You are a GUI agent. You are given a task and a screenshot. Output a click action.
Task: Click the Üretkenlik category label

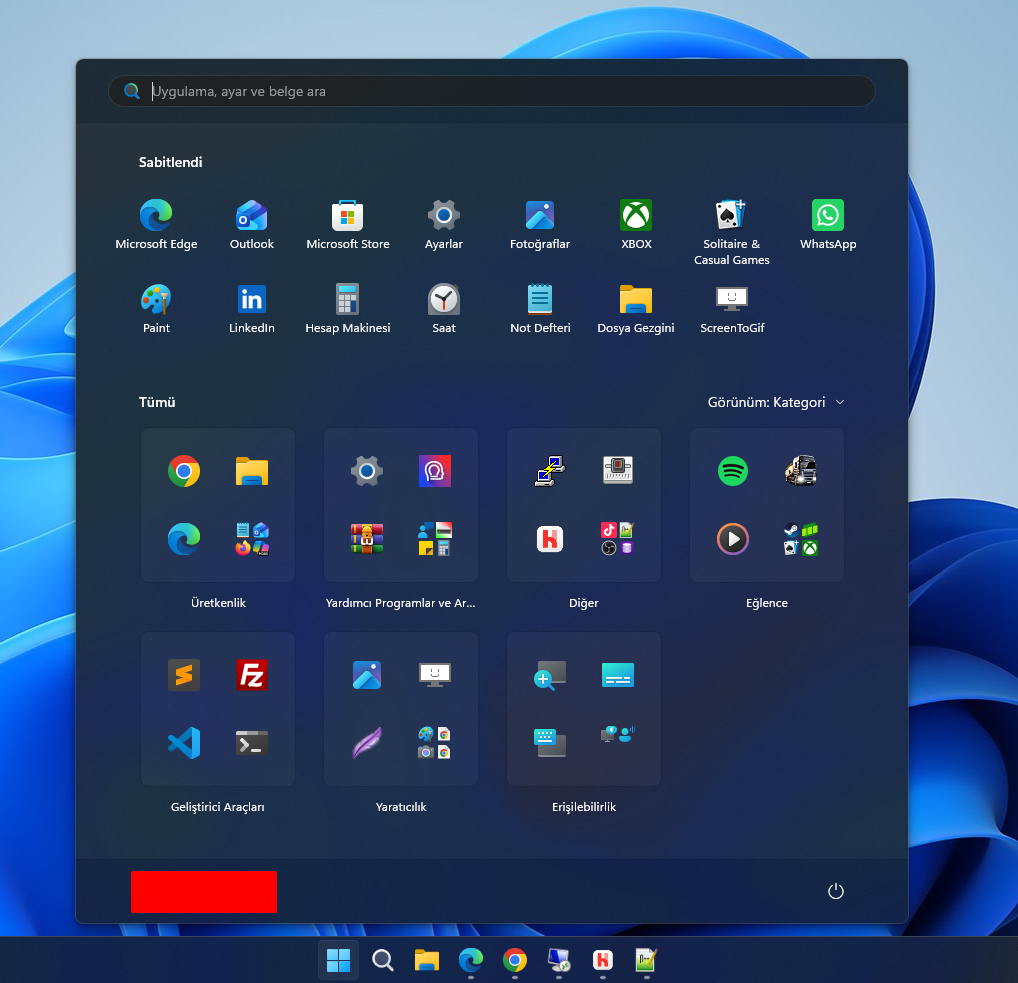218,603
